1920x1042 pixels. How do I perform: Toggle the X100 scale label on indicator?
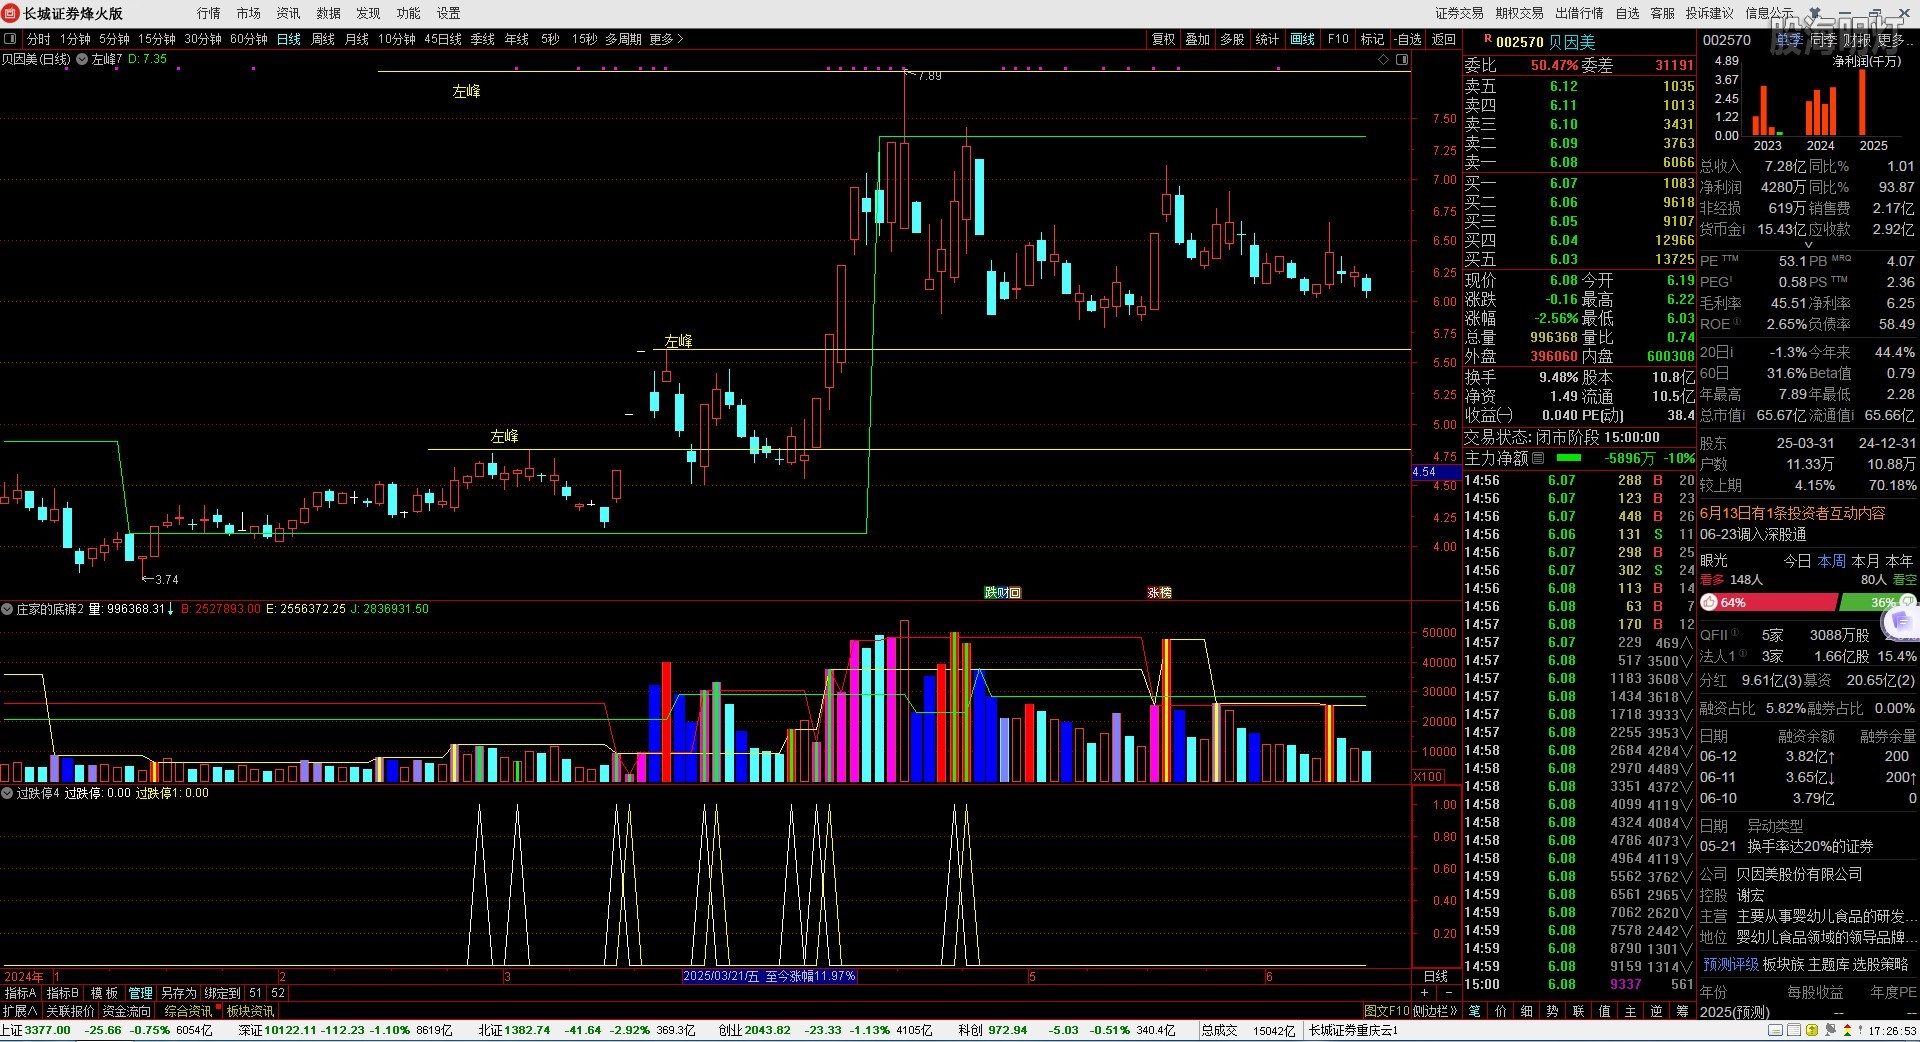(x=1428, y=777)
